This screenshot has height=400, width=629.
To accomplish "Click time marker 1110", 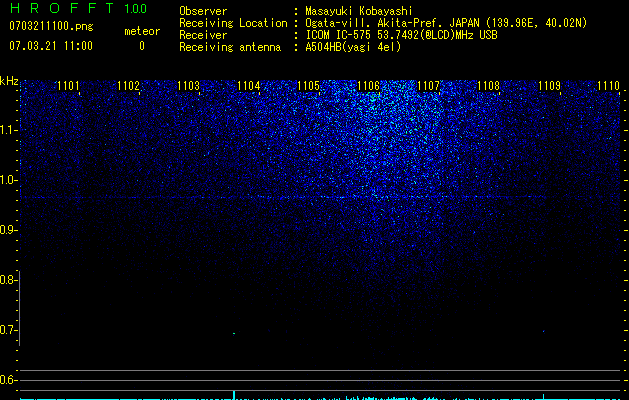I will 609,85.
